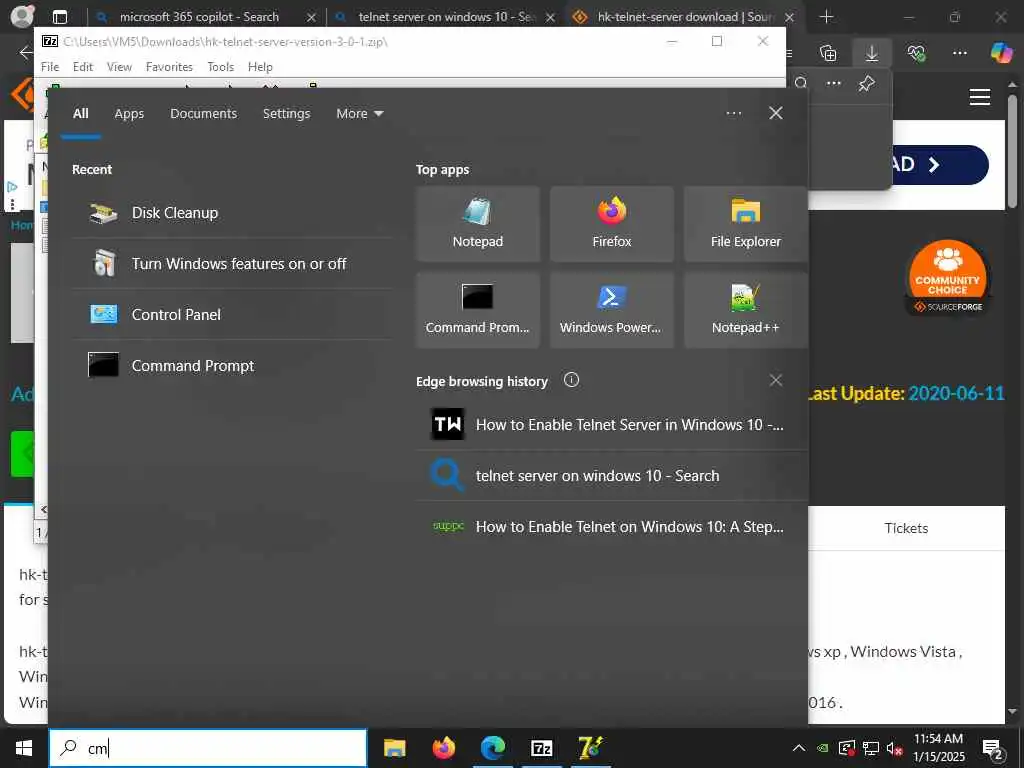Open Turn Windows features on or off
1024x768 pixels.
(x=232, y=264)
